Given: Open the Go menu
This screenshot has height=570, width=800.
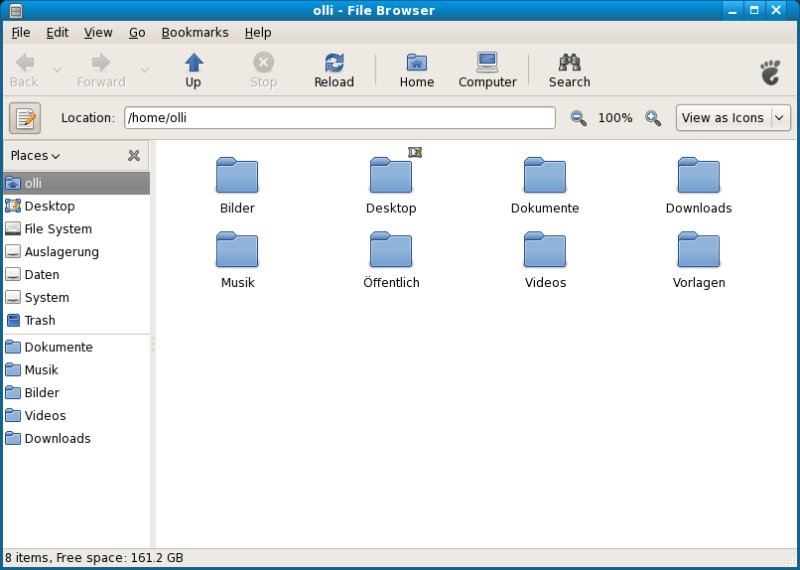Looking at the screenshot, I should [137, 33].
